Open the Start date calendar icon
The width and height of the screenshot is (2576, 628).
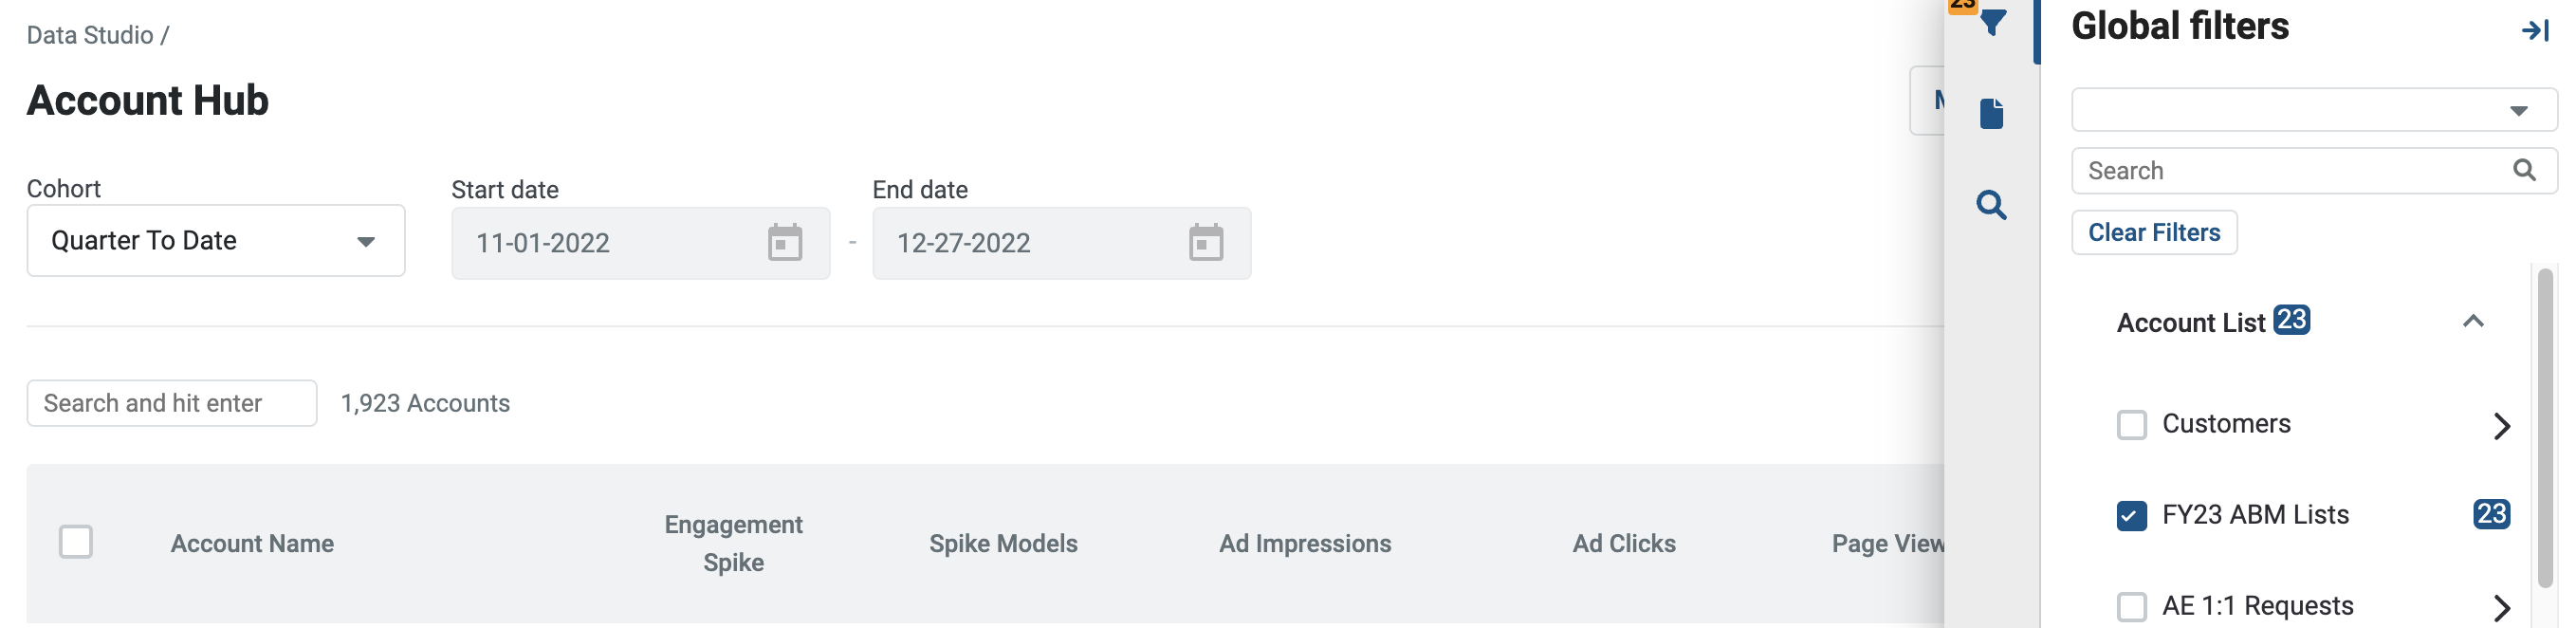click(x=784, y=242)
